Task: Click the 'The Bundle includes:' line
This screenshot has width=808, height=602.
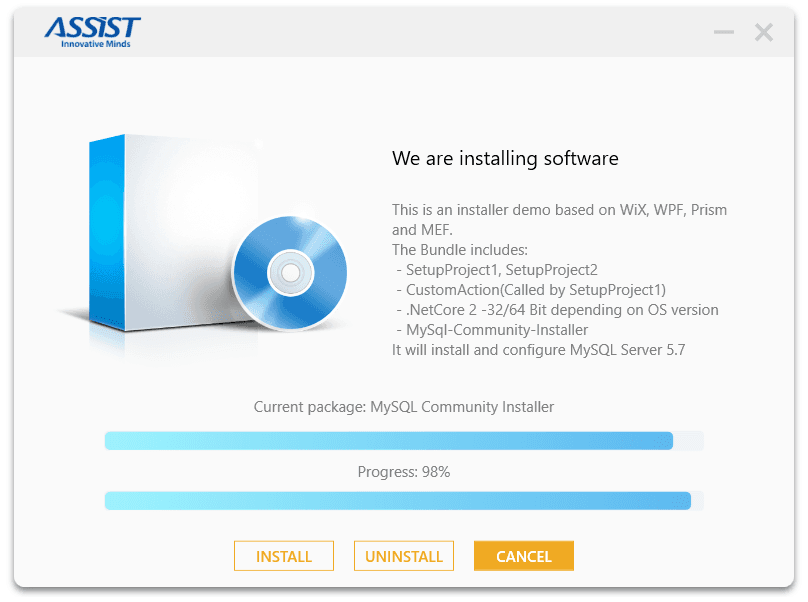Action: (460, 249)
